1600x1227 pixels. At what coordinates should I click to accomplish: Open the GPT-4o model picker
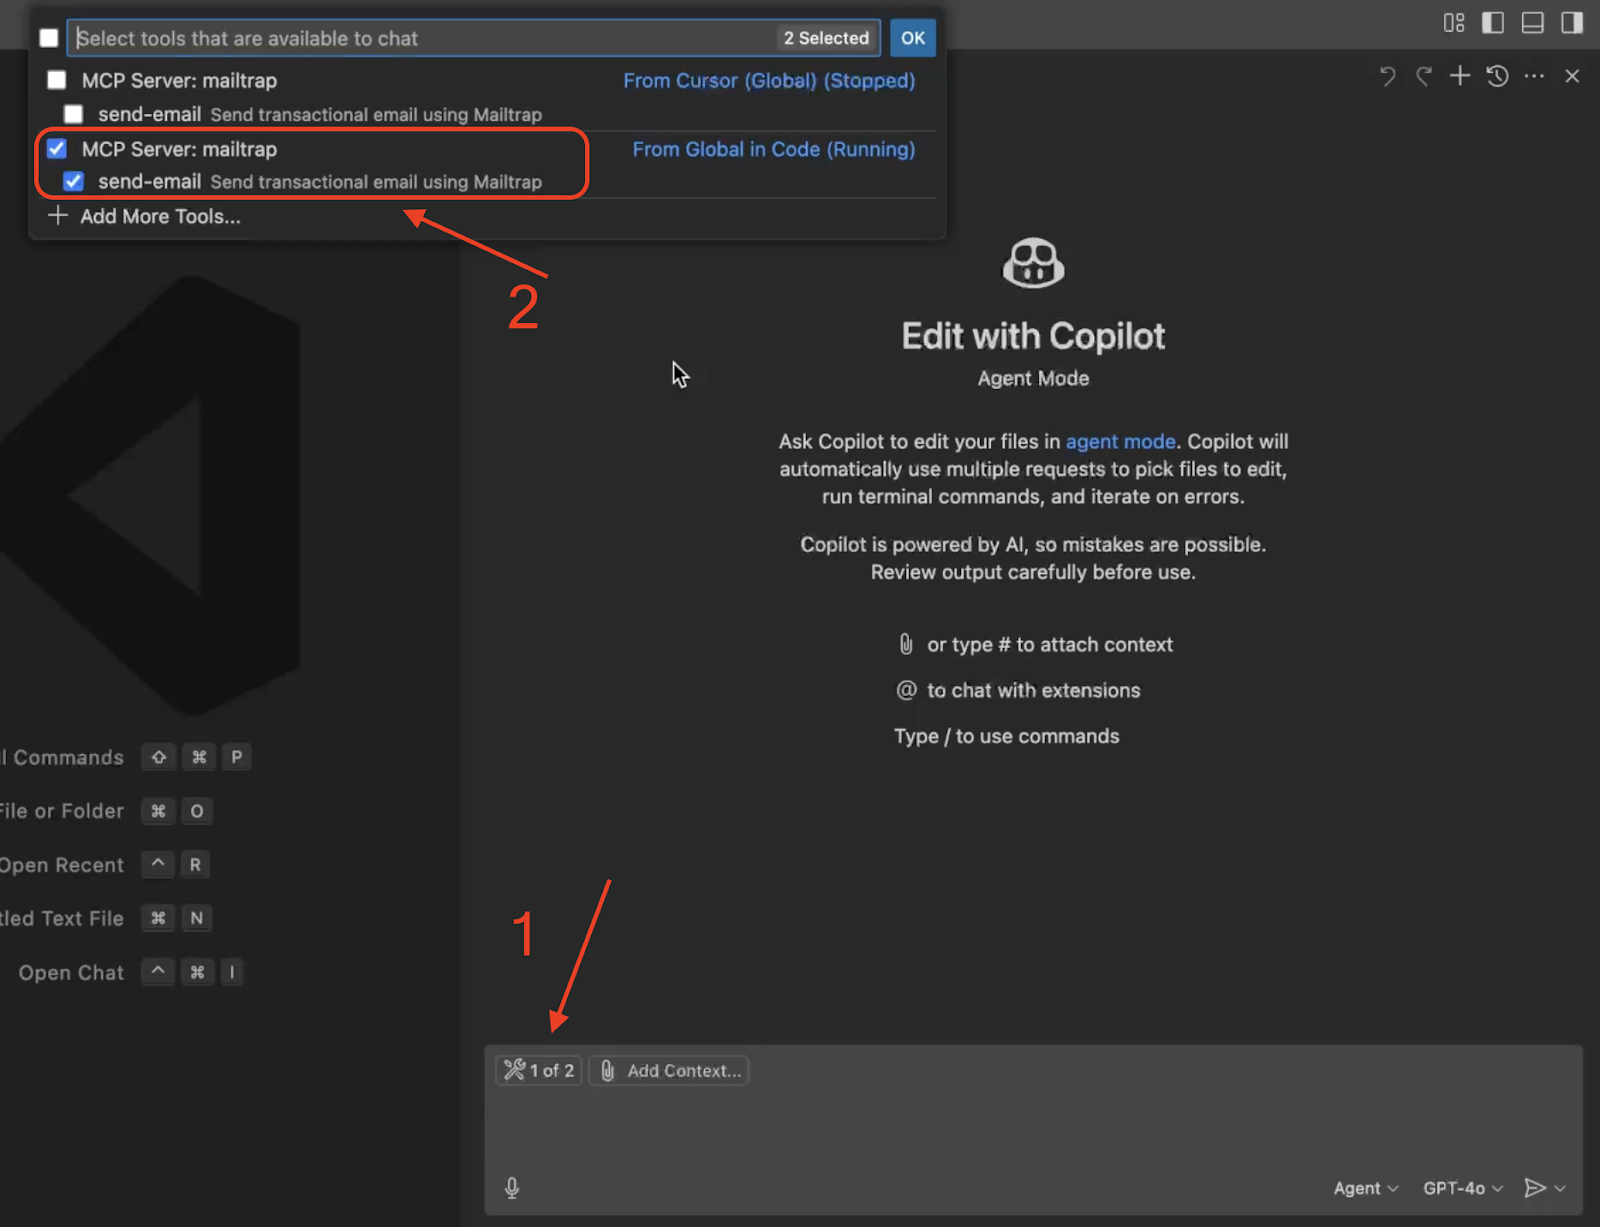coord(1460,1188)
